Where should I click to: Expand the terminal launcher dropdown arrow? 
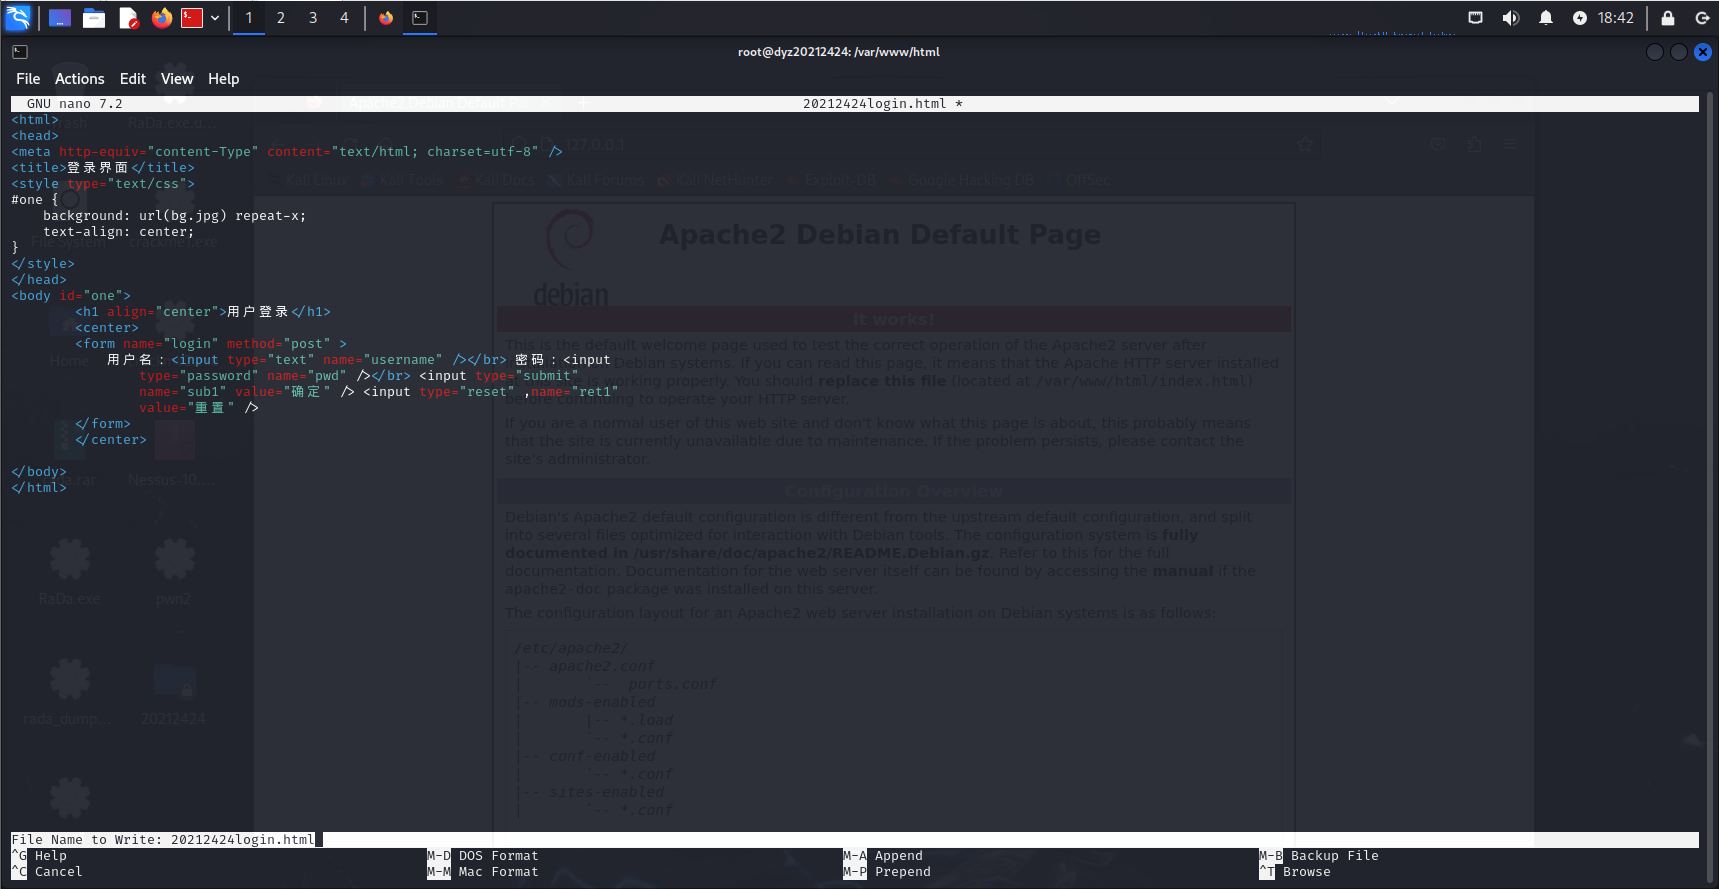pyautogui.click(x=215, y=18)
